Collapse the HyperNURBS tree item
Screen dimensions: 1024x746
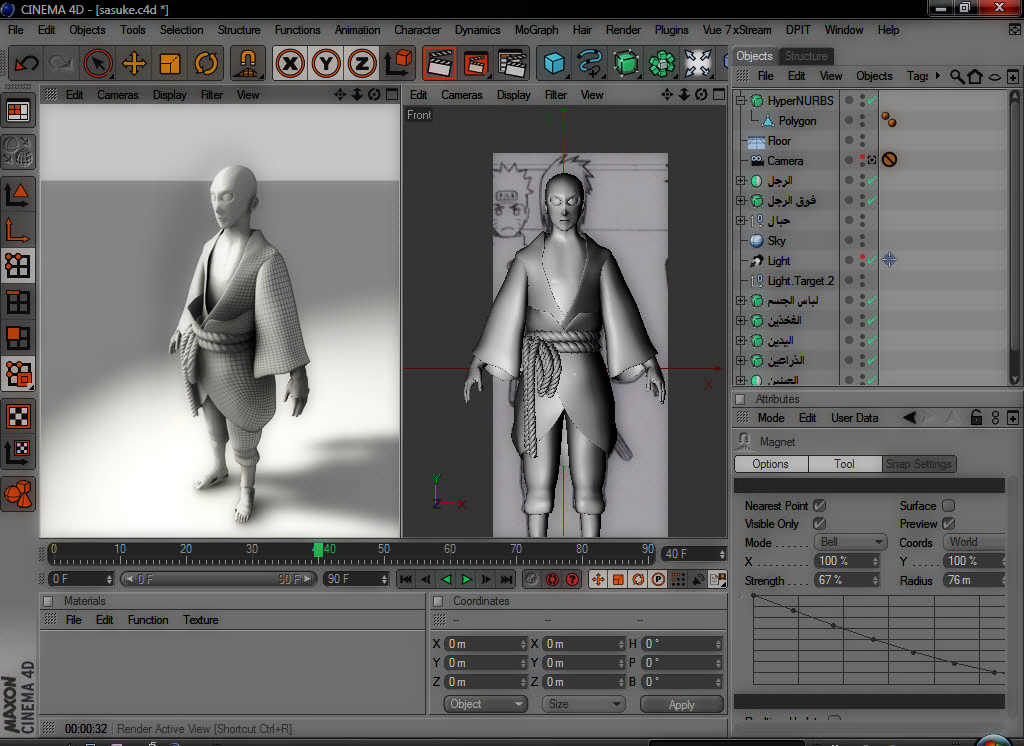click(x=741, y=101)
